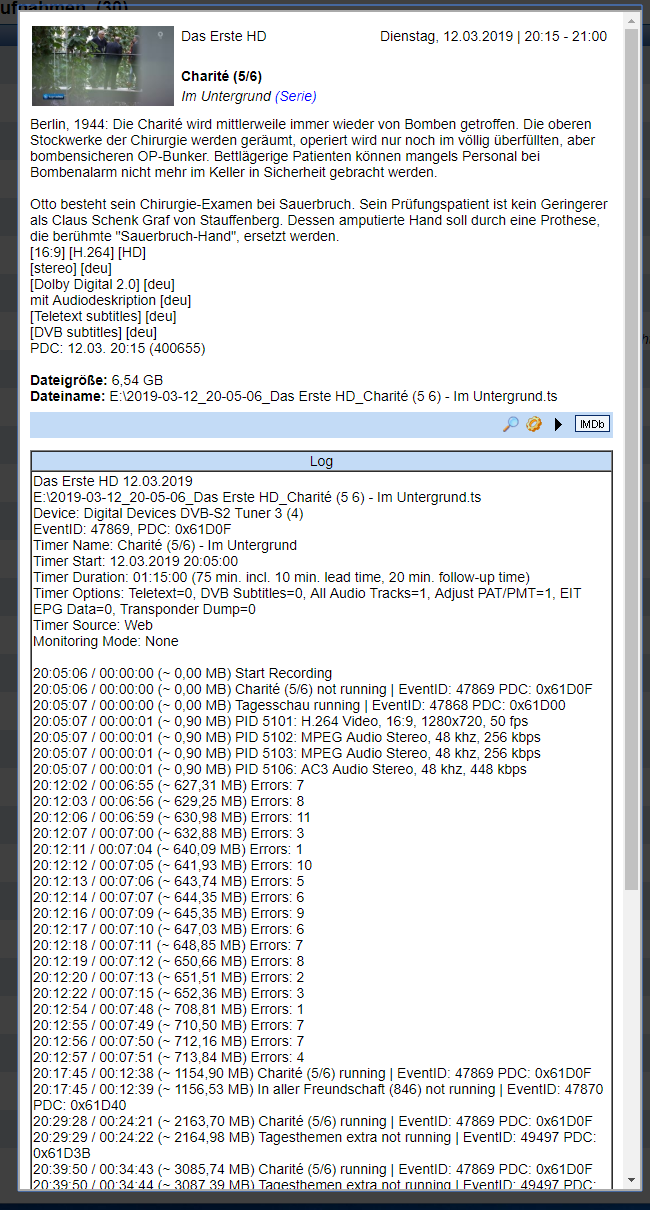The width and height of the screenshot is (650, 1210).
Task: Click the Log section header
Action: click(322, 461)
